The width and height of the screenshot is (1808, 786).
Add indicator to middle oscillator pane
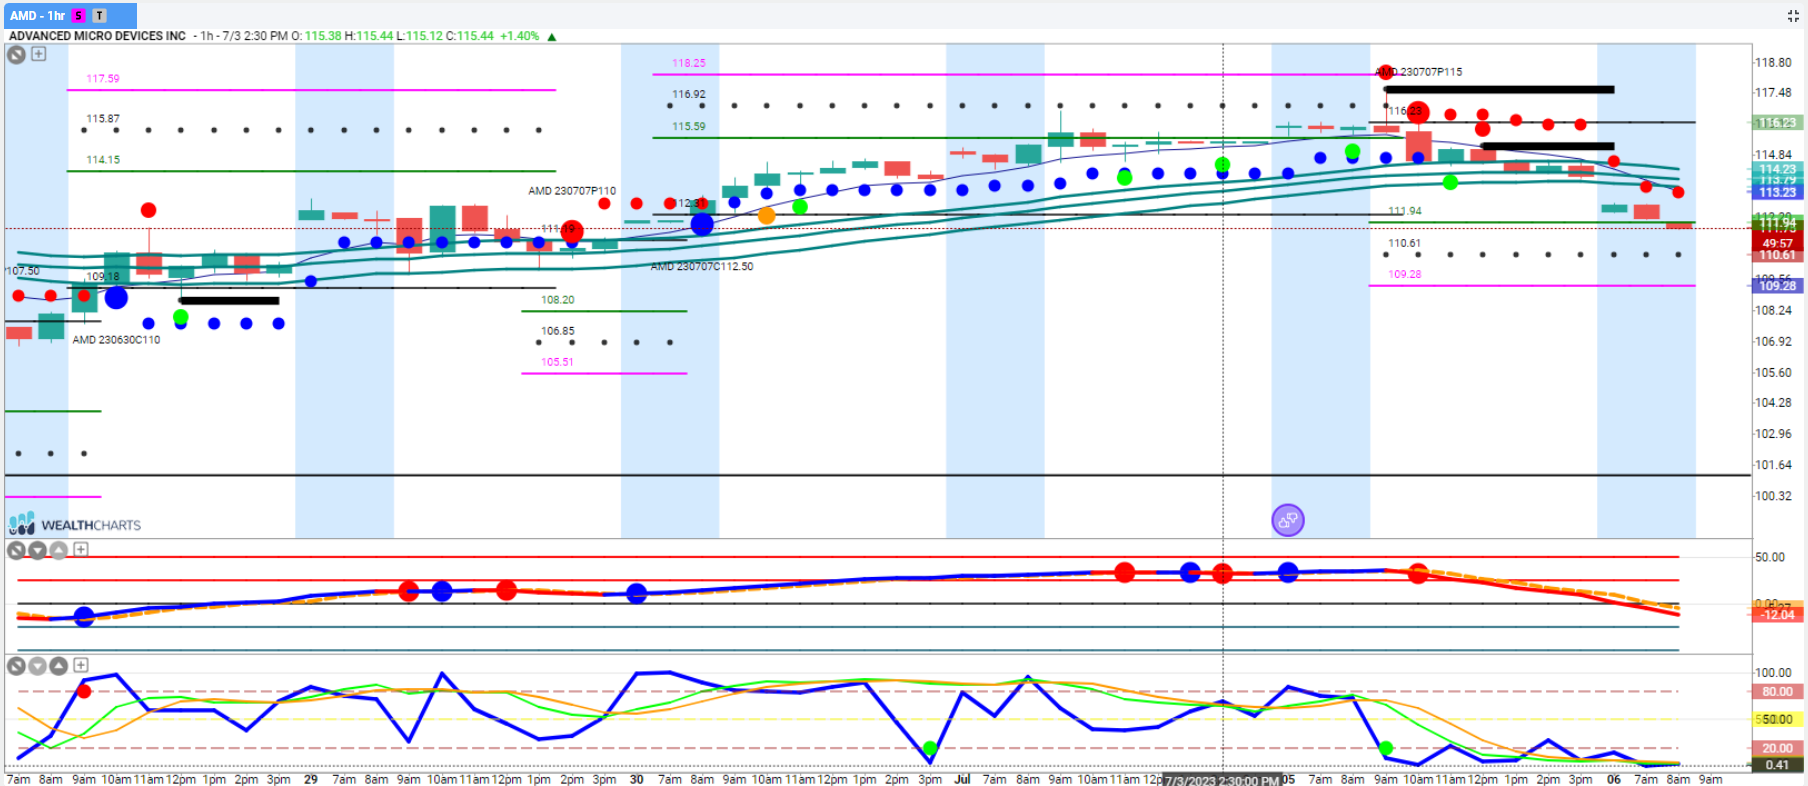[81, 550]
